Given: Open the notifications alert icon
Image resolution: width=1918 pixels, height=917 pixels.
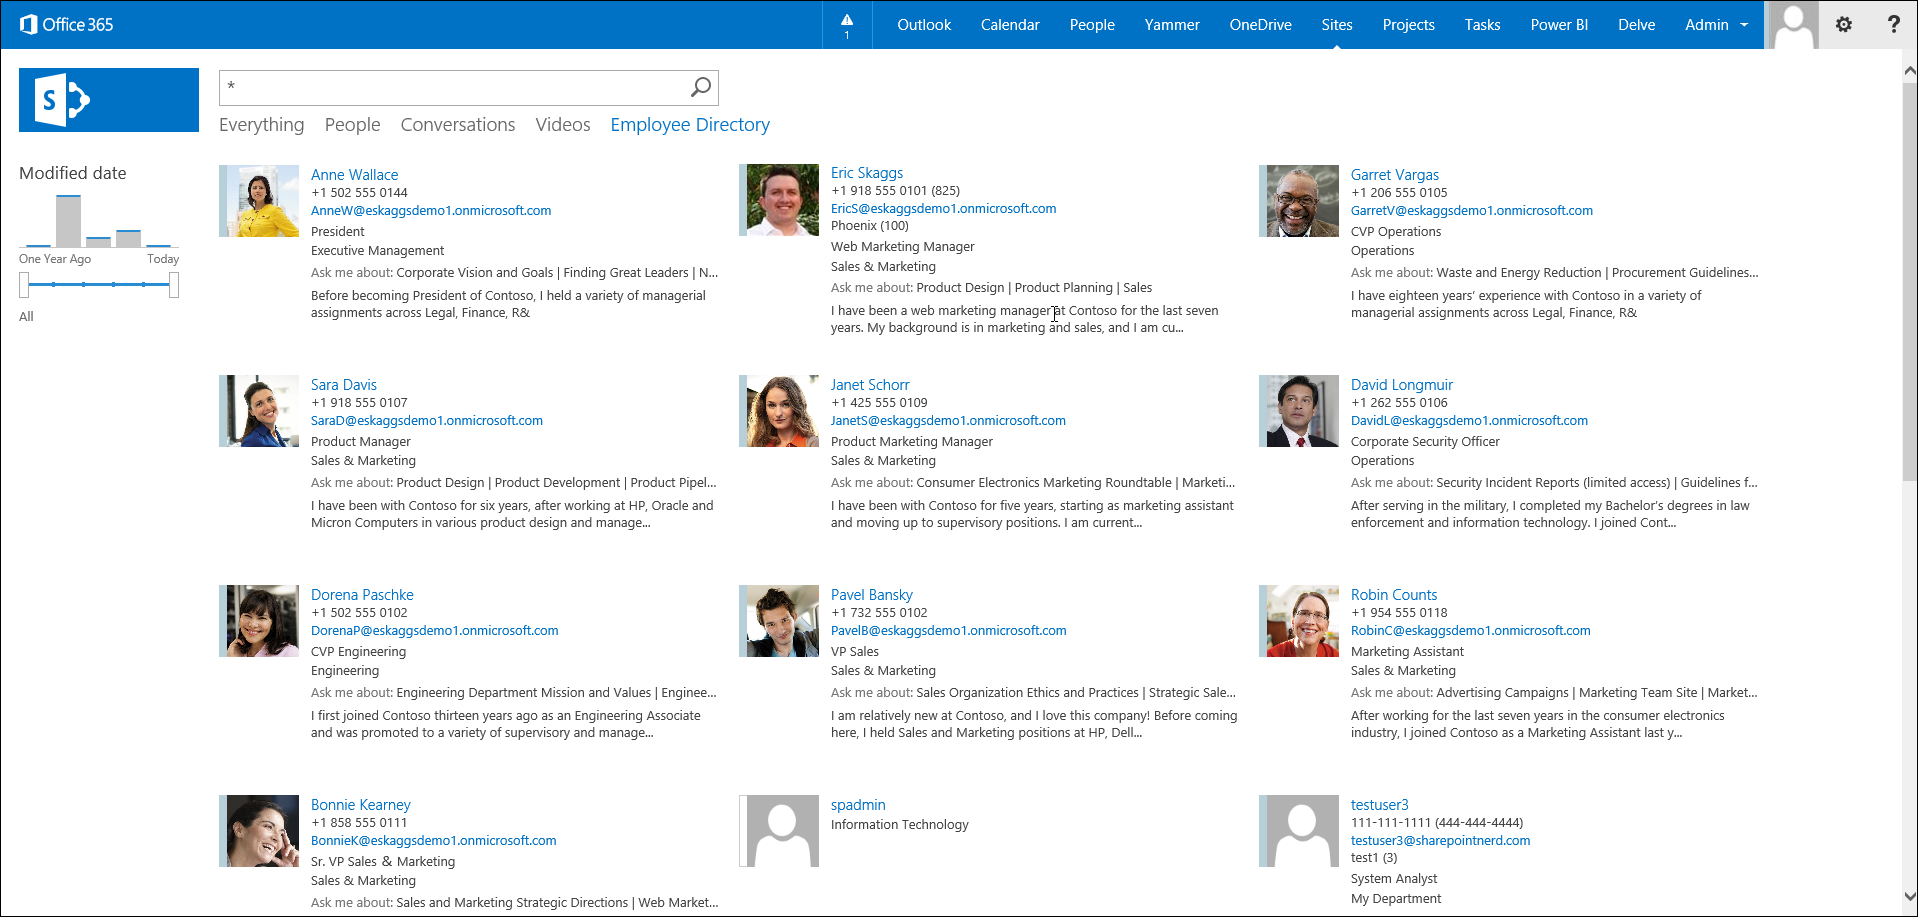Looking at the screenshot, I should (x=847, y=24).
